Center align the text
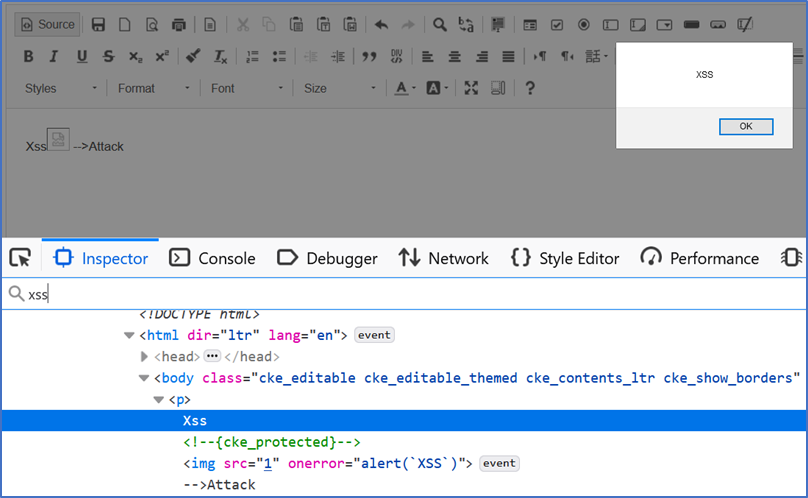808x498 pixels. [x=454, y=56]
